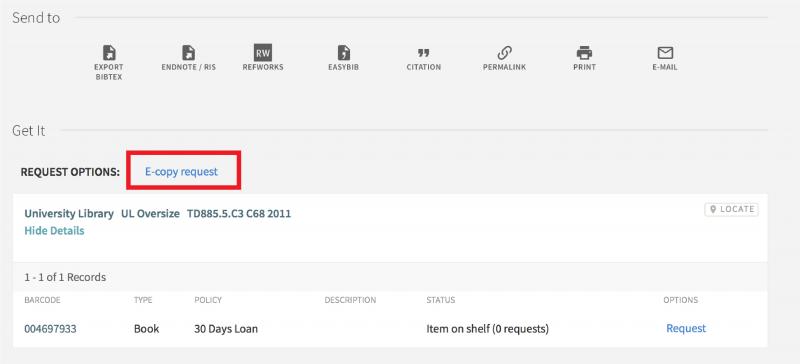800x364 pixels.
Task: Click the Options column header
Action: (x=681, y=300)
